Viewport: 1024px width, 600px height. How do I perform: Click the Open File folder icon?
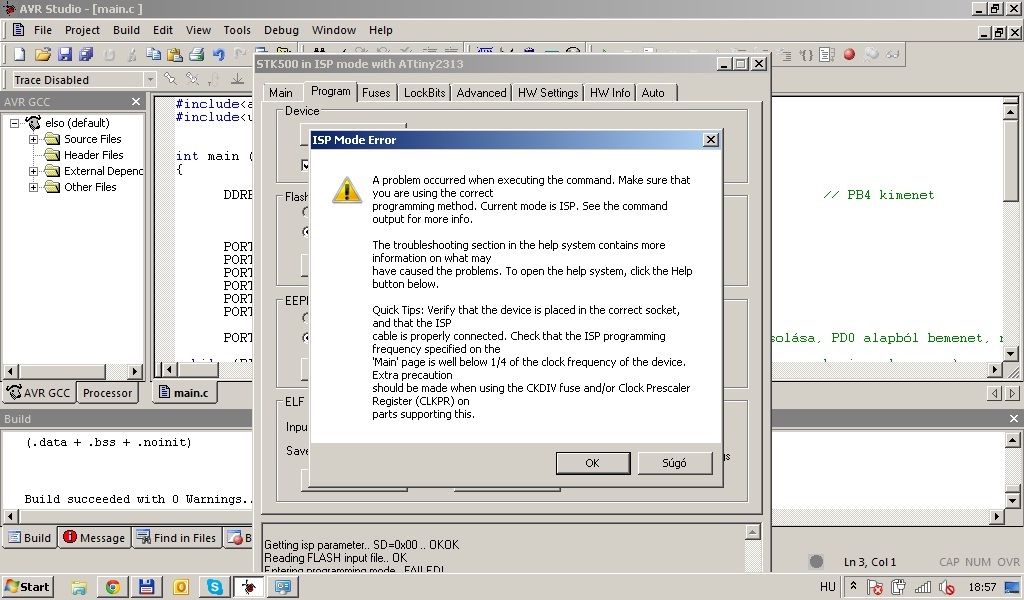[42, 54]
